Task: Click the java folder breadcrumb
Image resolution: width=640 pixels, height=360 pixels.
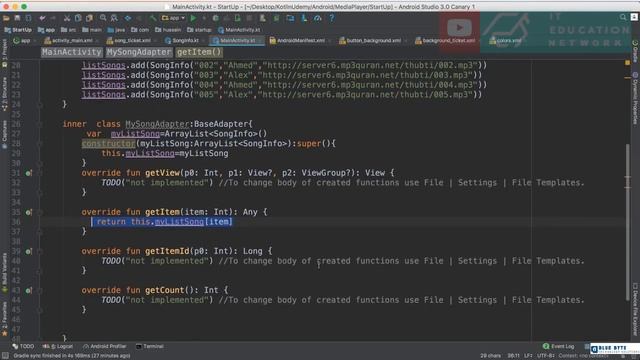Action: pos(116,30)
